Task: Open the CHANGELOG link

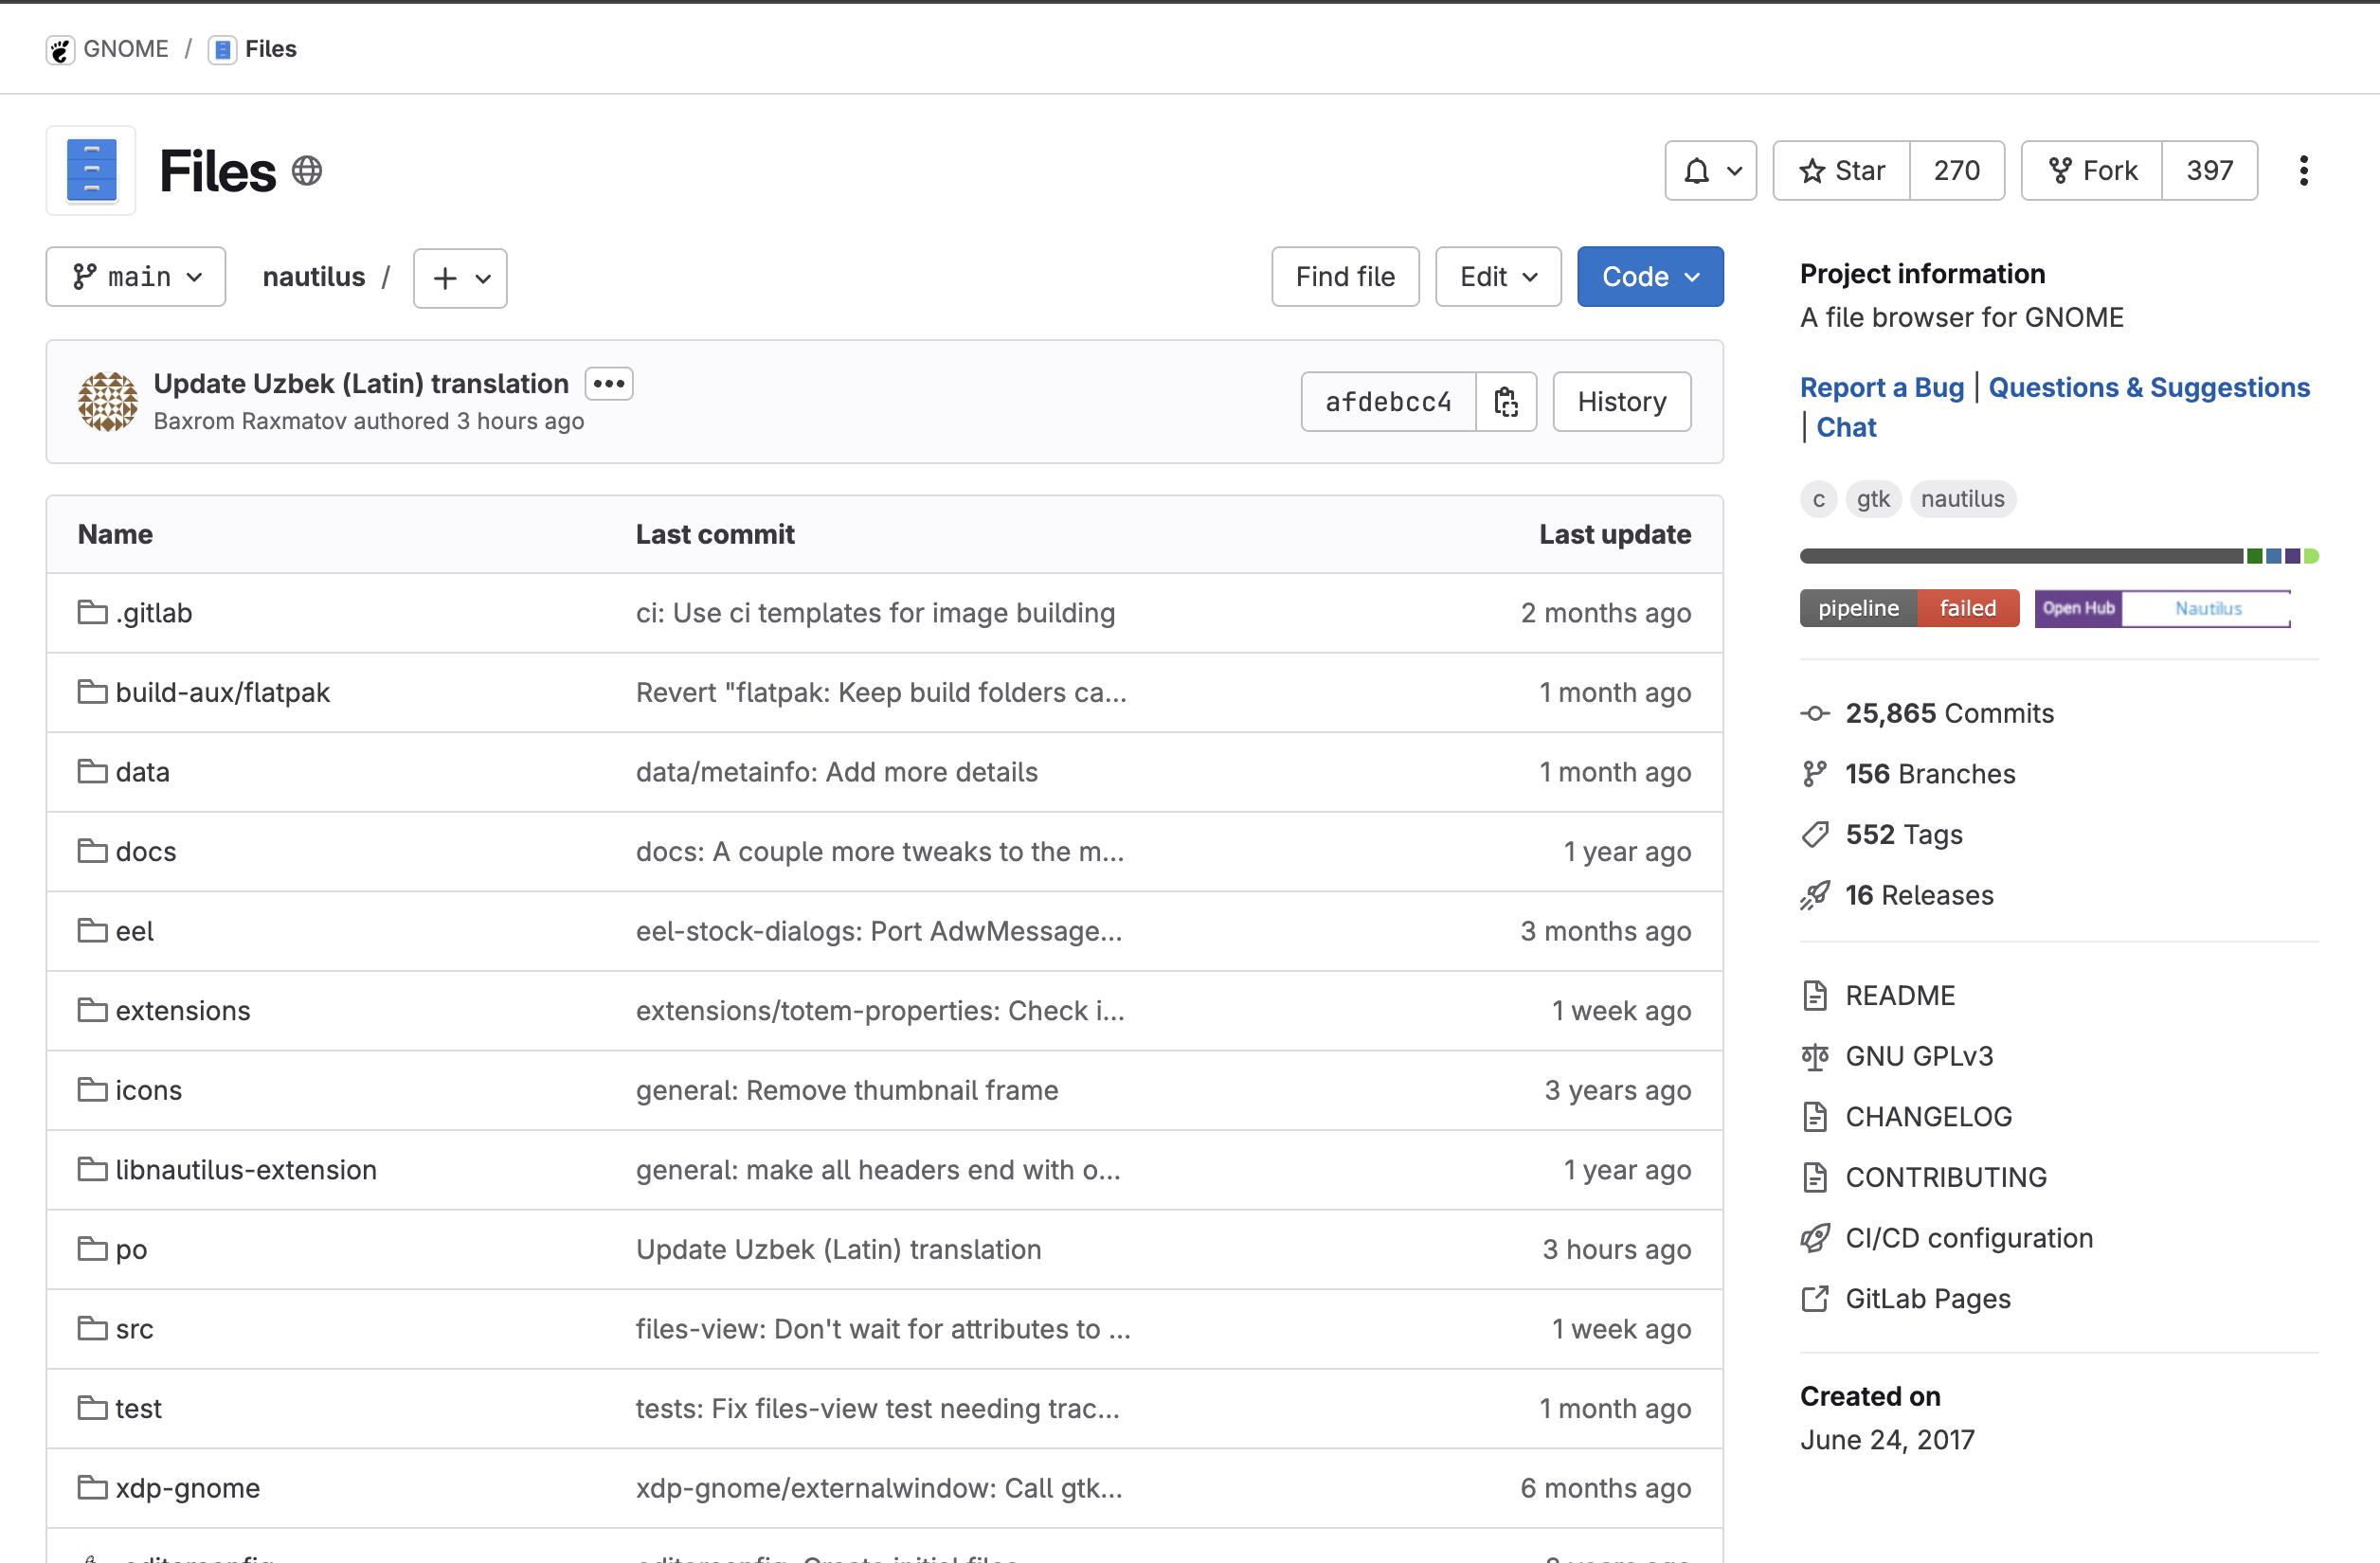Action: [1928, 1116]
